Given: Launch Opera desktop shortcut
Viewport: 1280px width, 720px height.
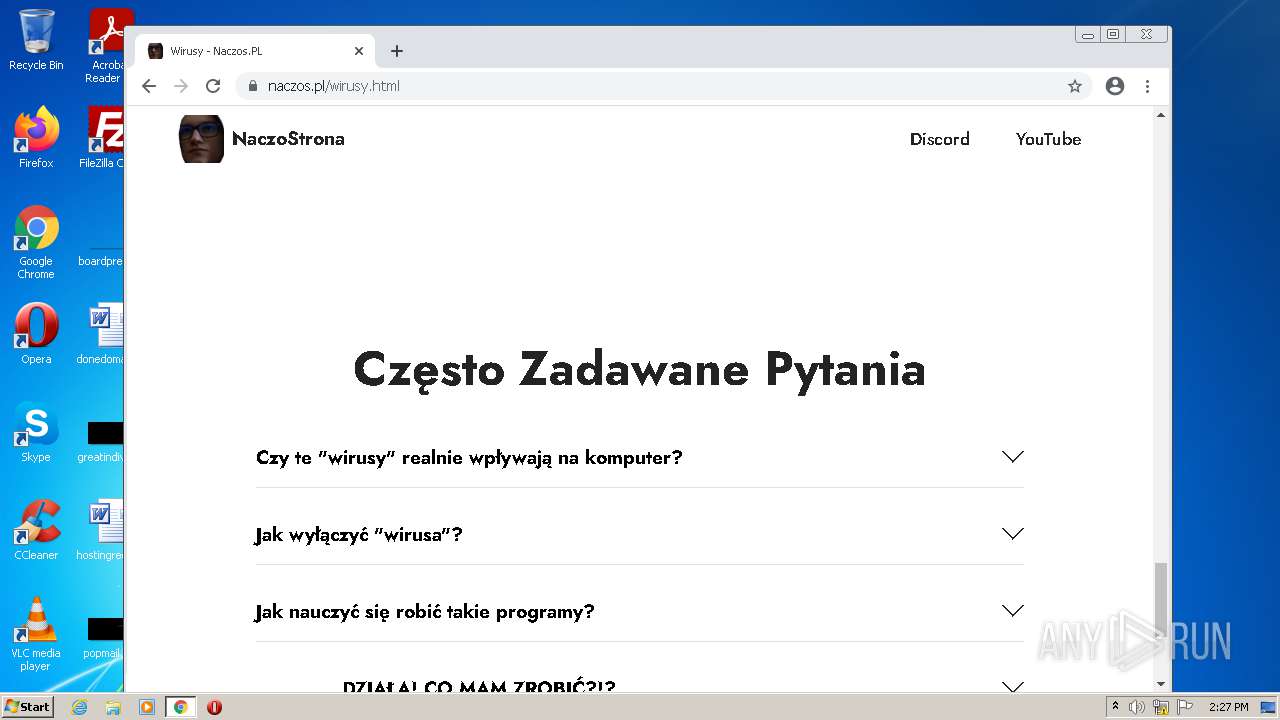Looking at the screenshot, I should [x=36, y=334].
